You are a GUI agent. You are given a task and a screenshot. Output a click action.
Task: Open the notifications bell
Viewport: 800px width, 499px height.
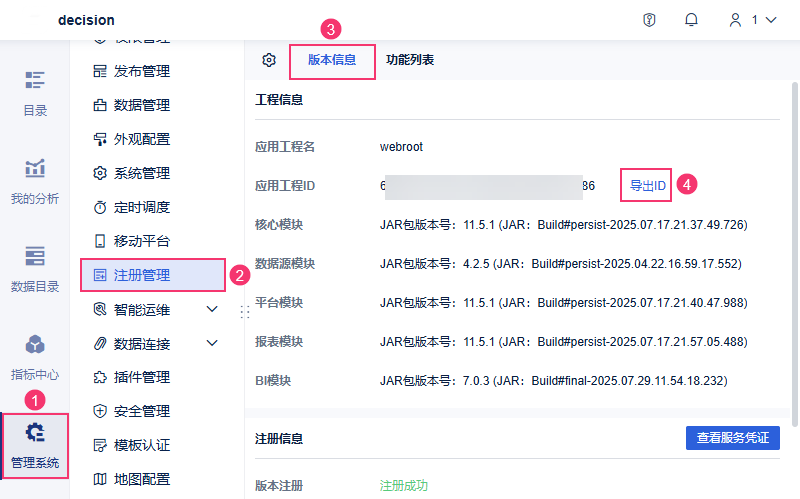(691, 20)
